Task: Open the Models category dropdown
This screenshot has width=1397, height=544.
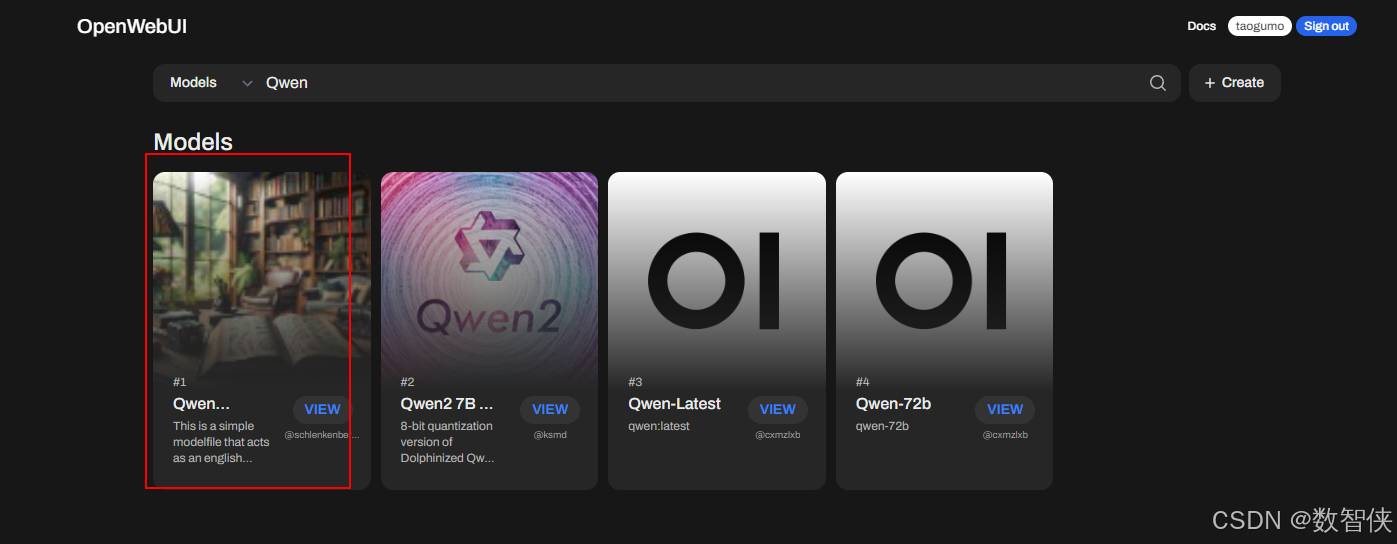Action: [x=211, y=83]
